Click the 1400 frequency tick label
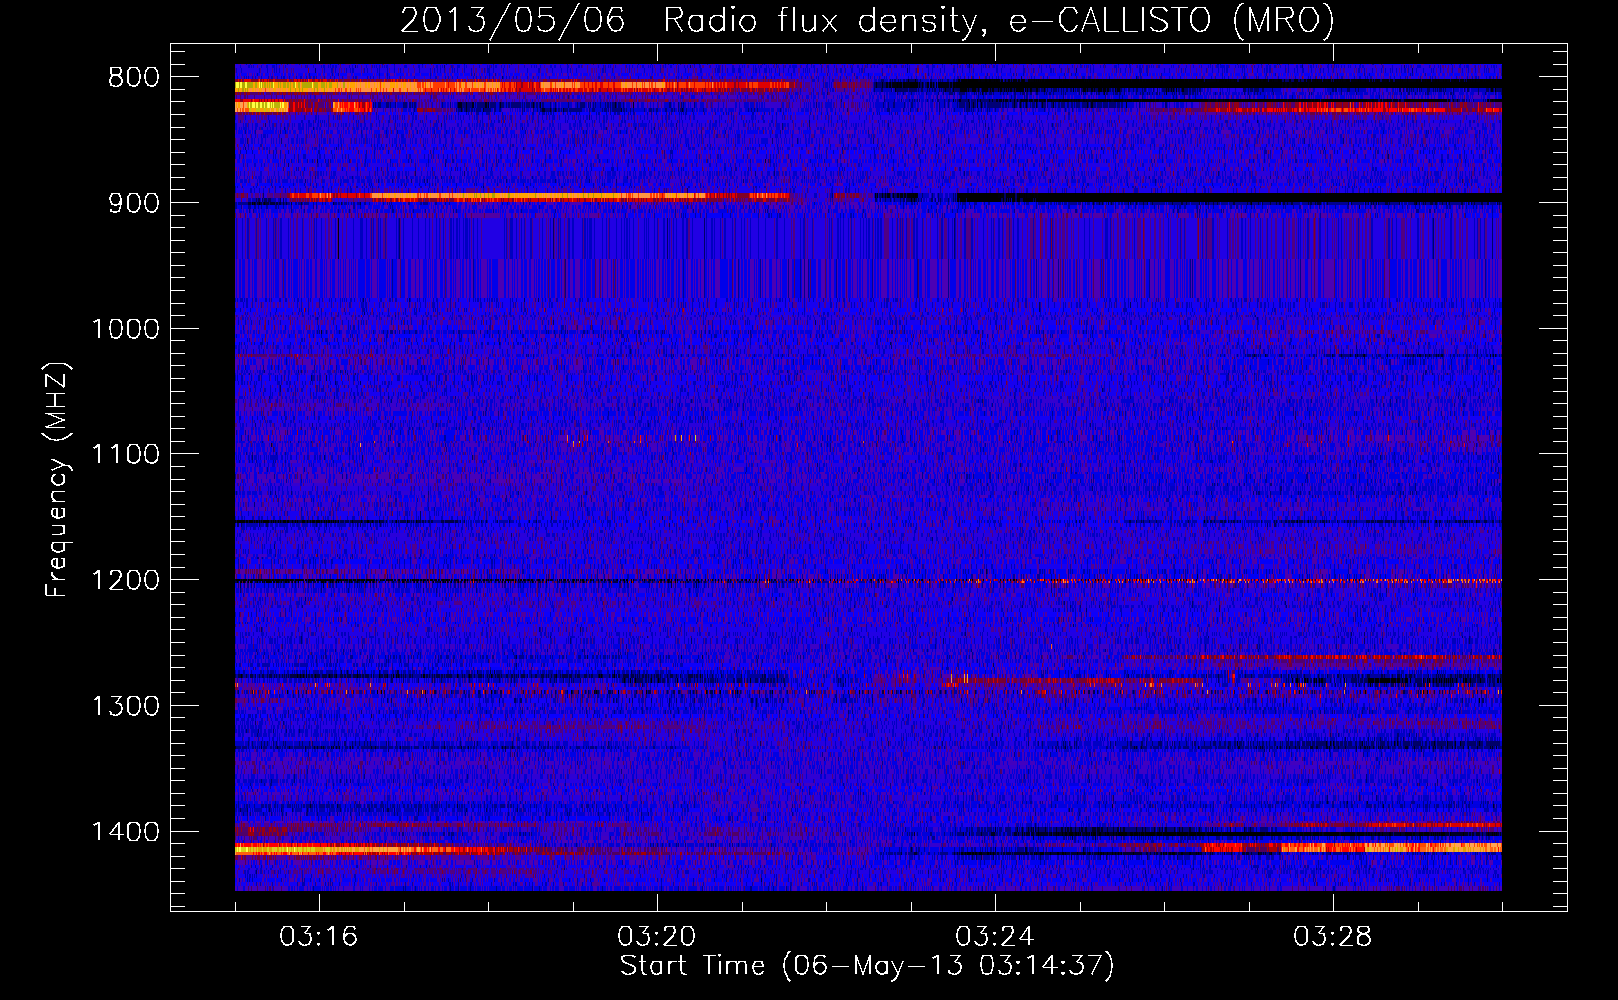Image resolution: width=1618 pixels, height=1000 pixels. tap(125, 832)
